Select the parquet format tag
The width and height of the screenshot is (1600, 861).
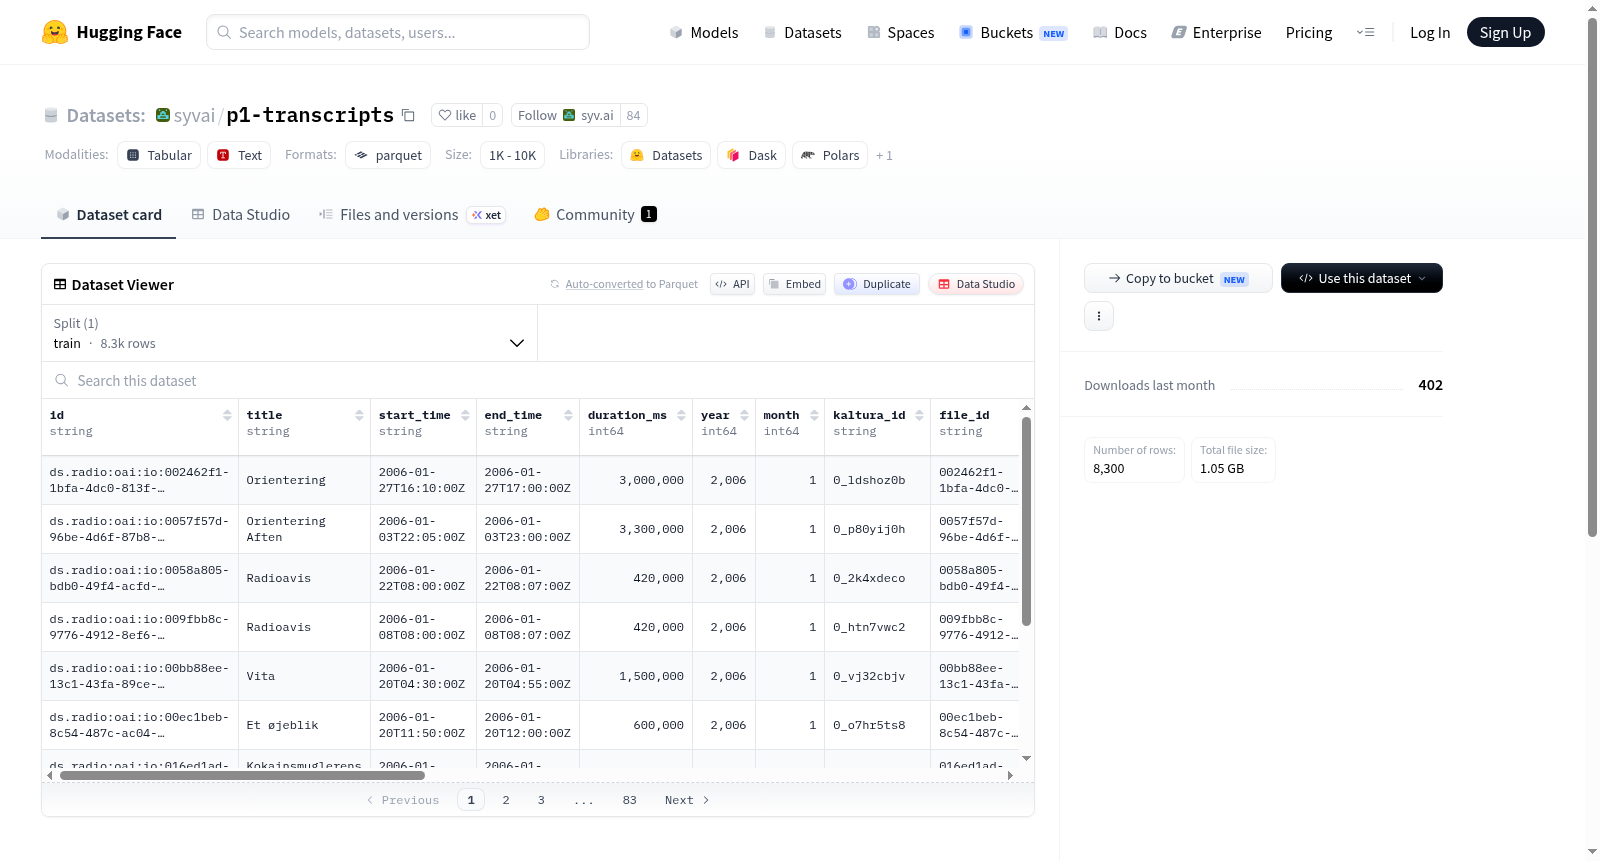[x=388, y=155]
